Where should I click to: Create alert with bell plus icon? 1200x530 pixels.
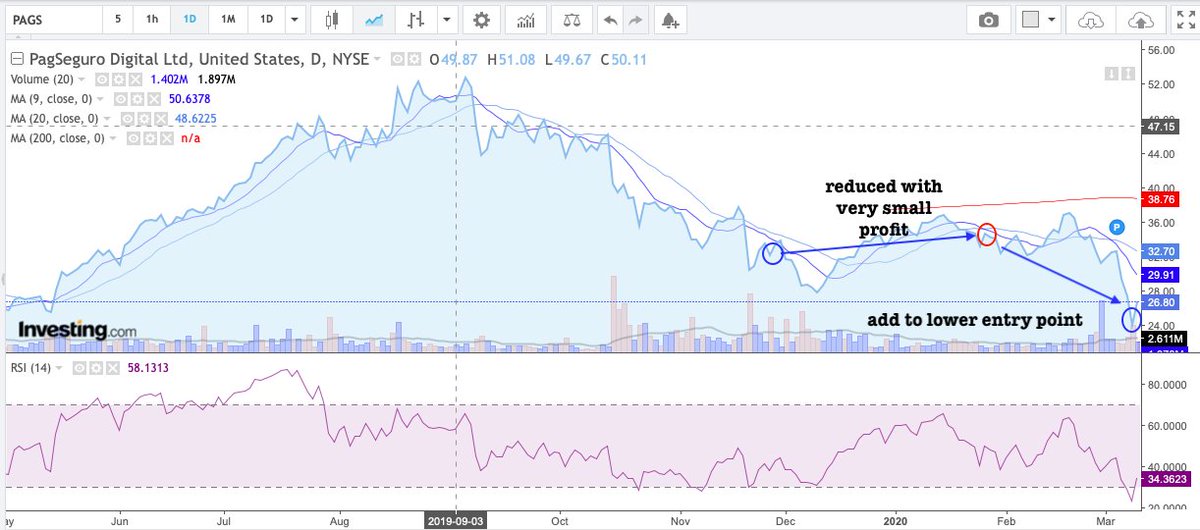pos(670,19)
